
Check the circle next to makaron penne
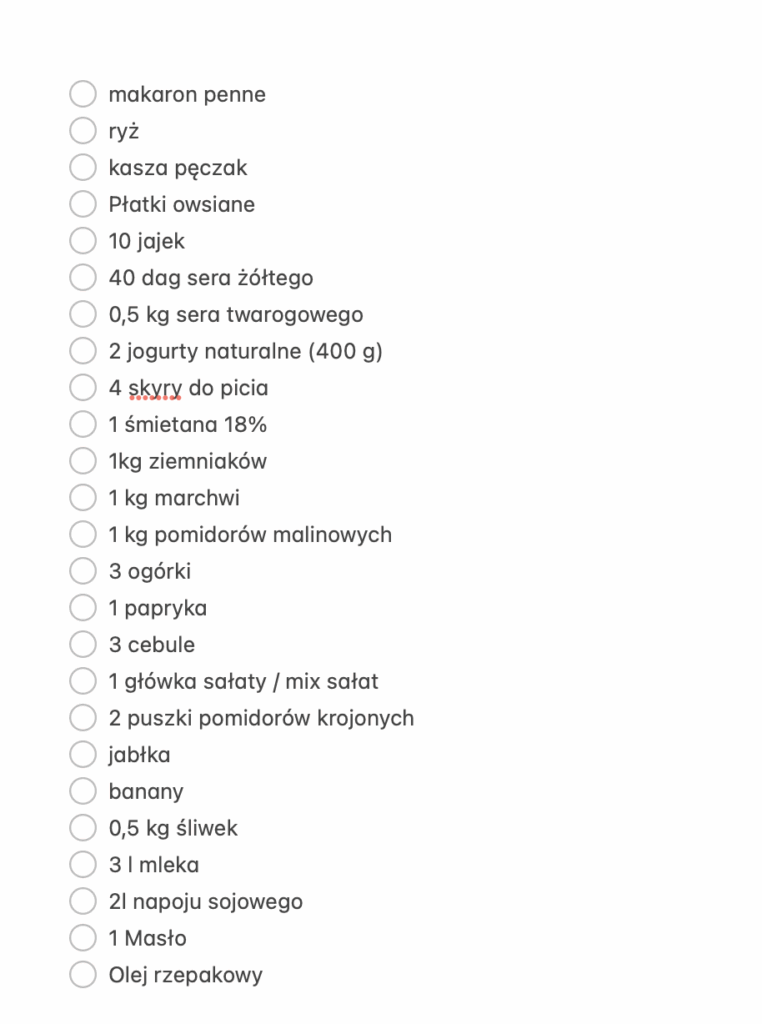[x=82, y=93]
